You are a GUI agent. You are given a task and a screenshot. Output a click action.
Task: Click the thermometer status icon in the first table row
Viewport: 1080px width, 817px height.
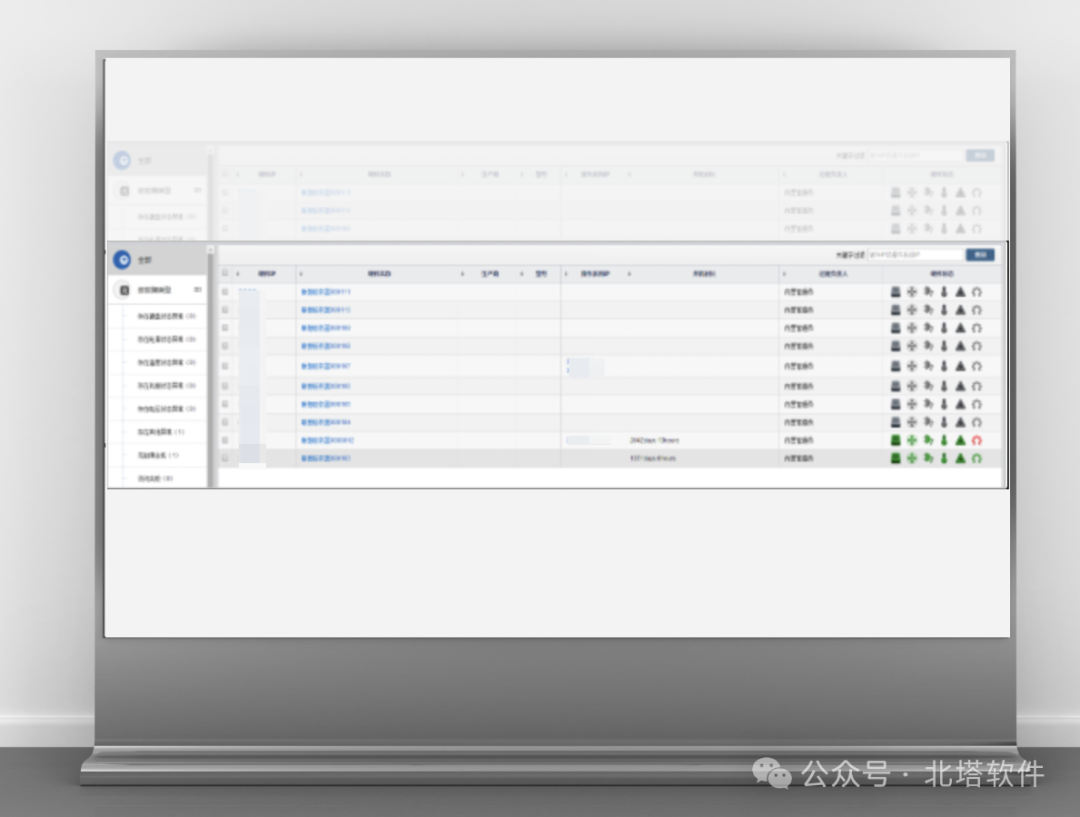pos(944,292)
